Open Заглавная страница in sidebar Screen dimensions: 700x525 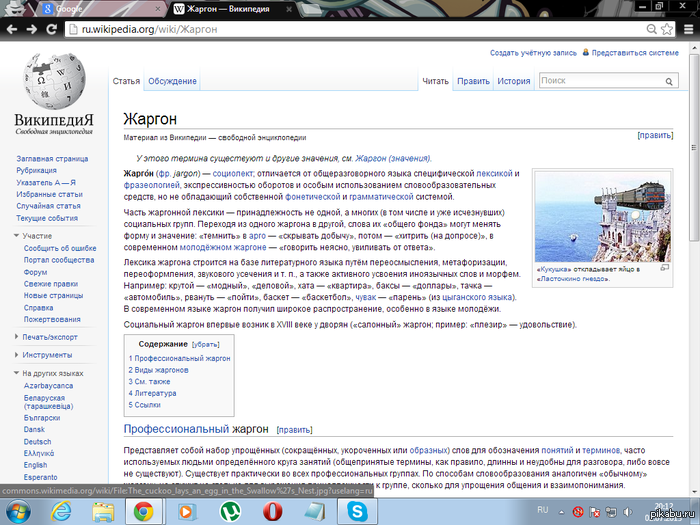(52, 158)
